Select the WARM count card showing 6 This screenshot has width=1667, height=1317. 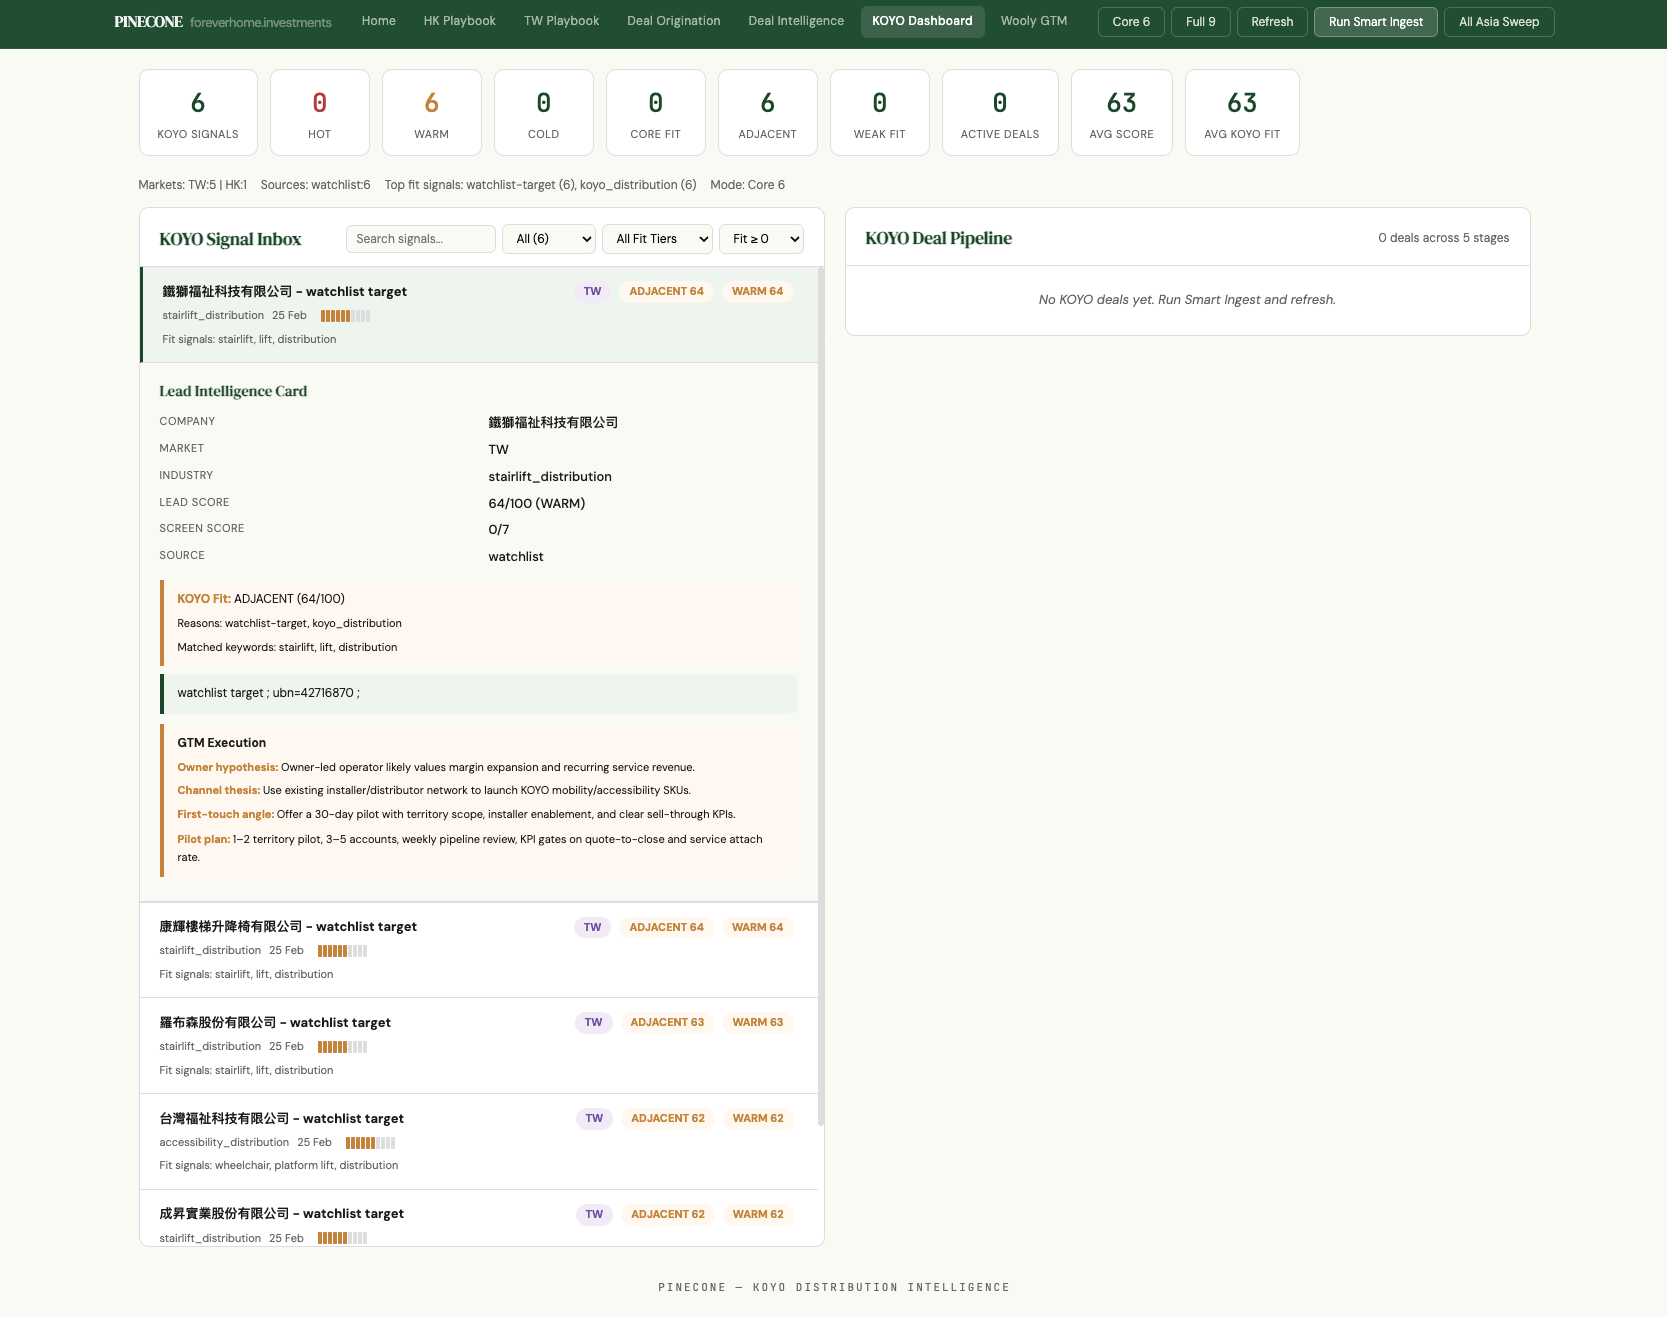[x=431, y=111]
